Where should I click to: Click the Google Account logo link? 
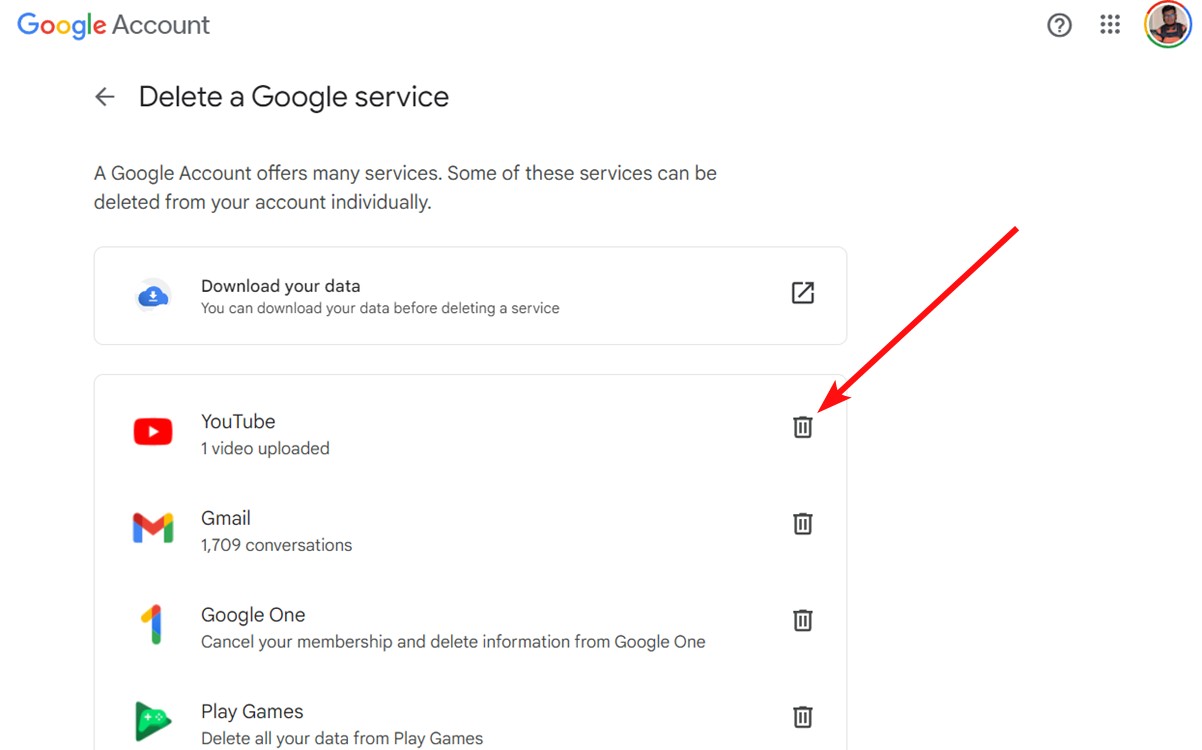point(113,26)
